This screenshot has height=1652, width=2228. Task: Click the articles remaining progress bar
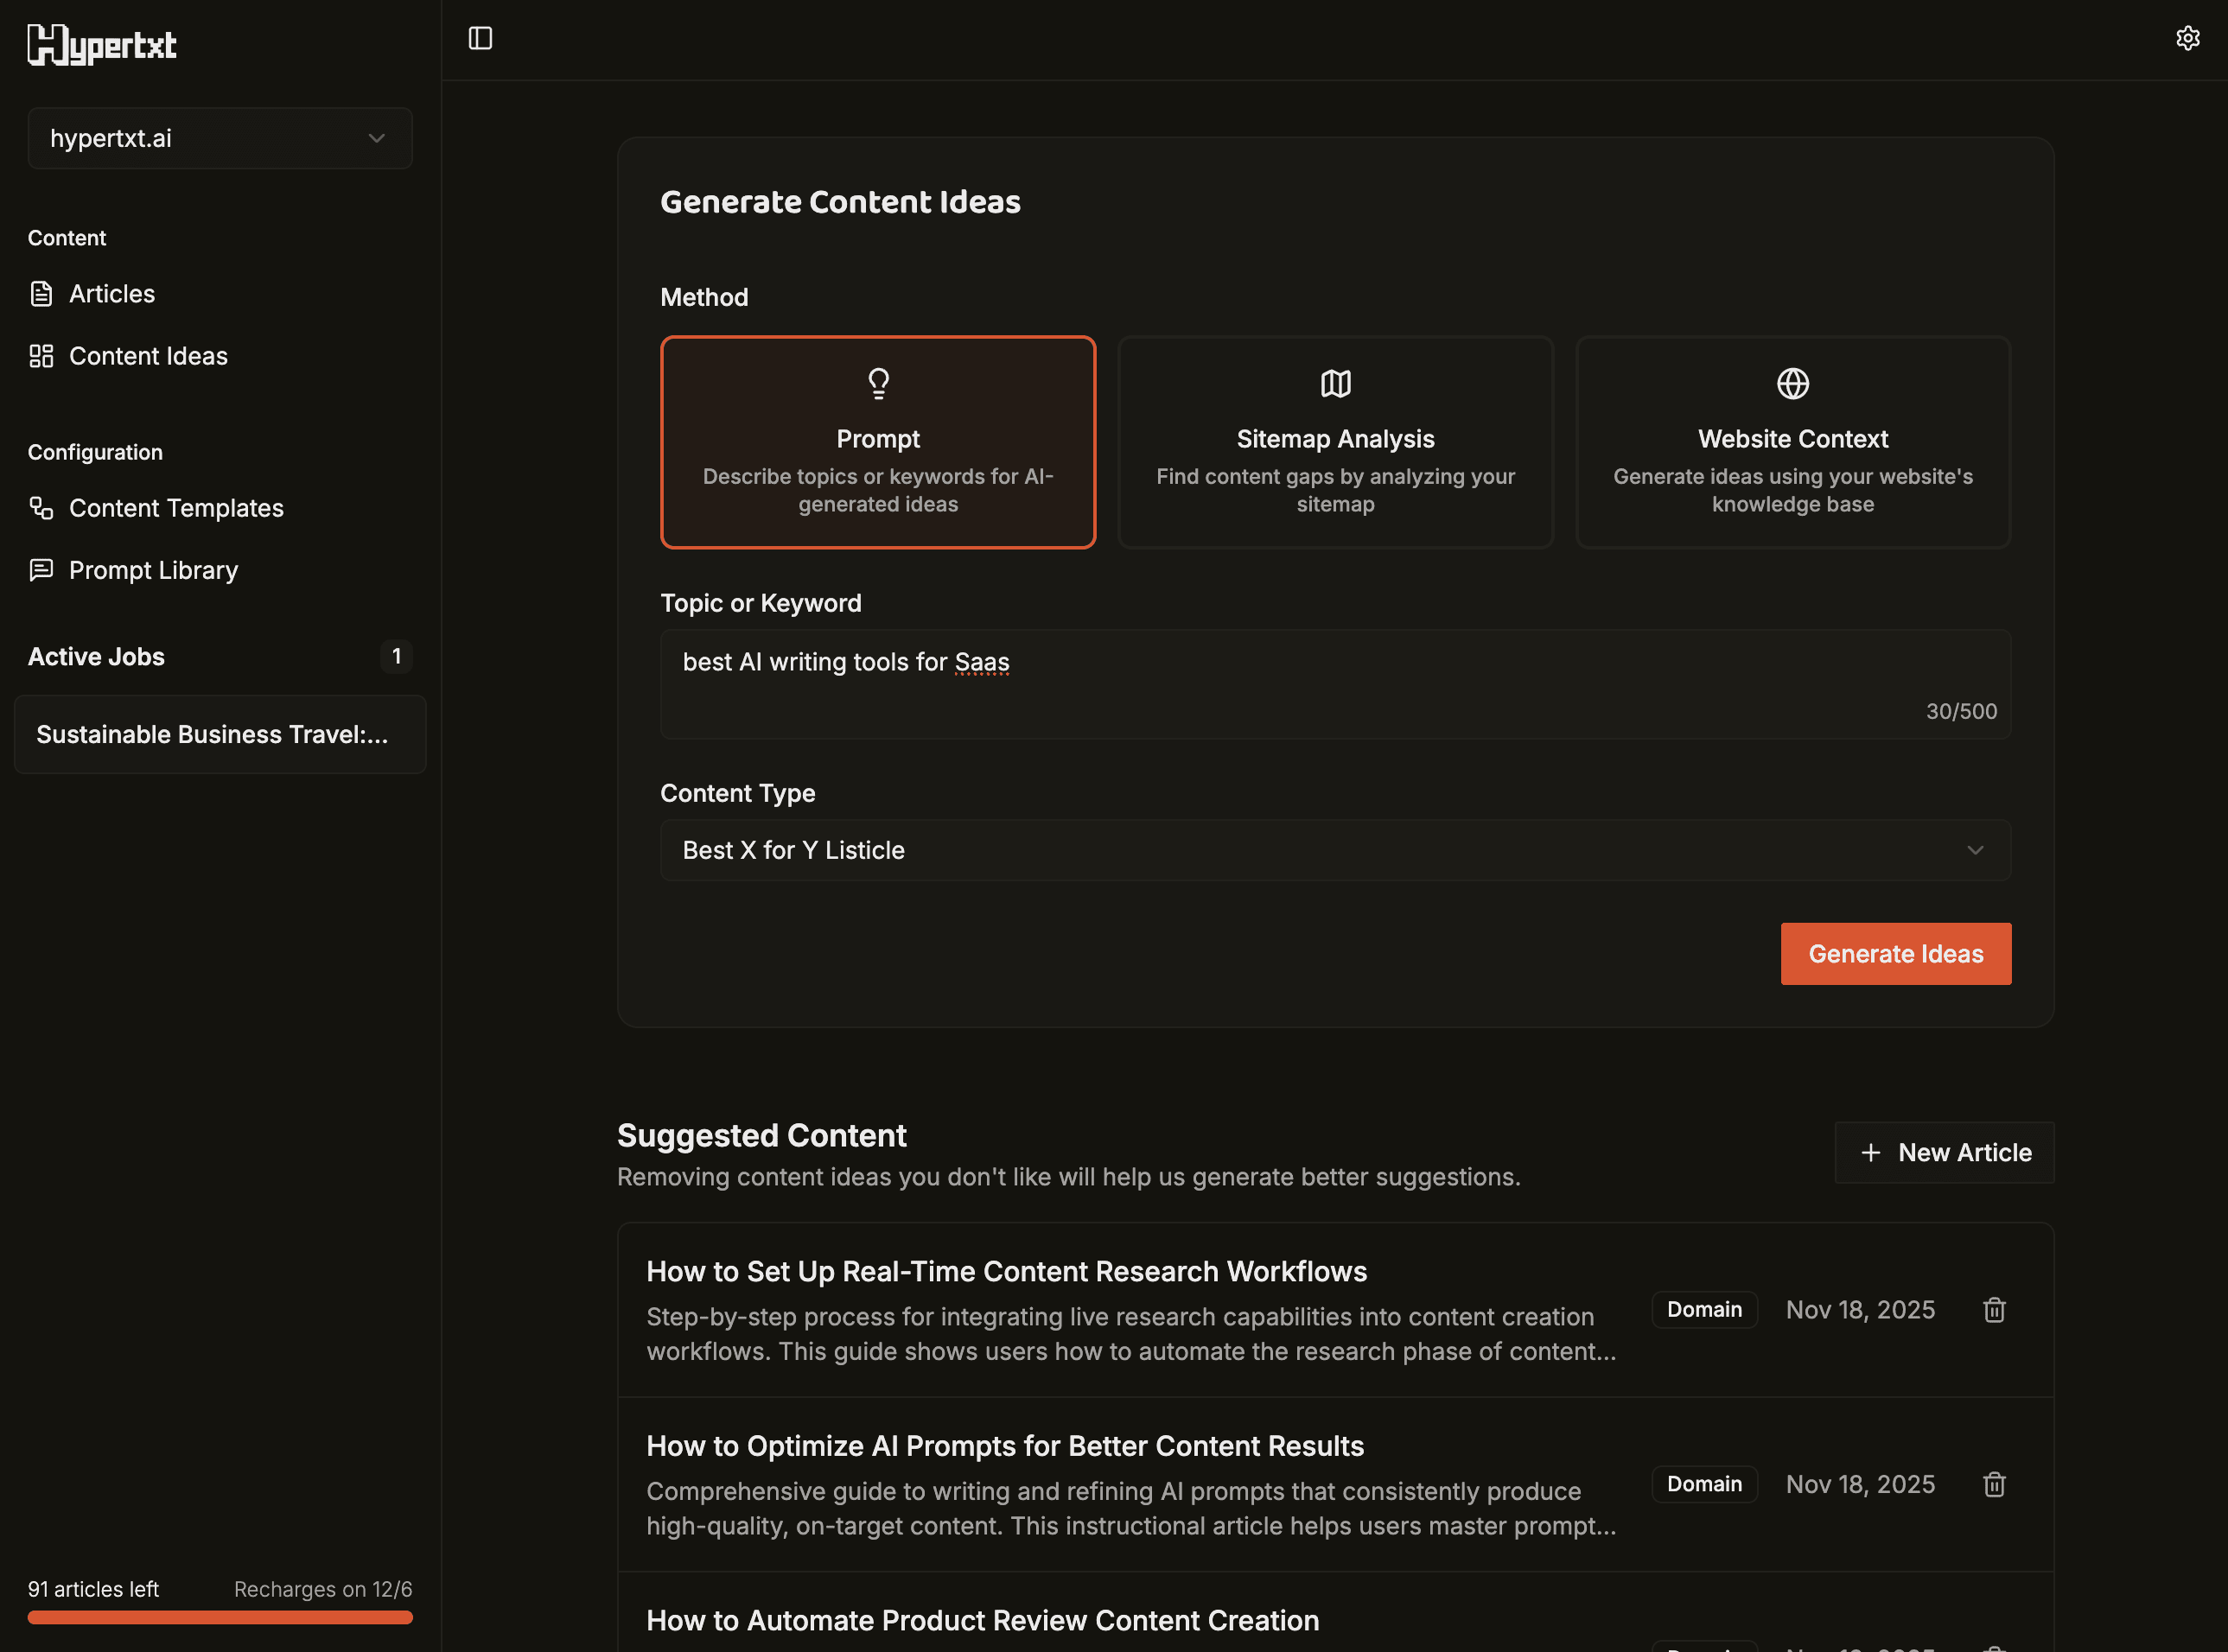[x=220, y=1617]
